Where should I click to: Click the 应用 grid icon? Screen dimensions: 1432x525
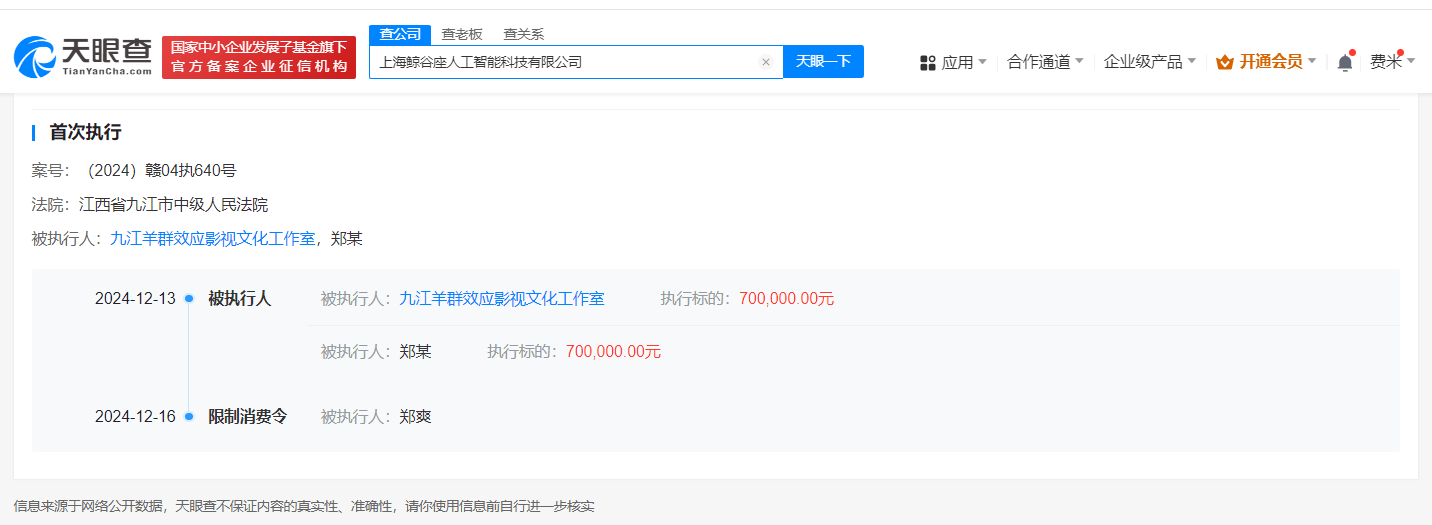tap(927, 62)
